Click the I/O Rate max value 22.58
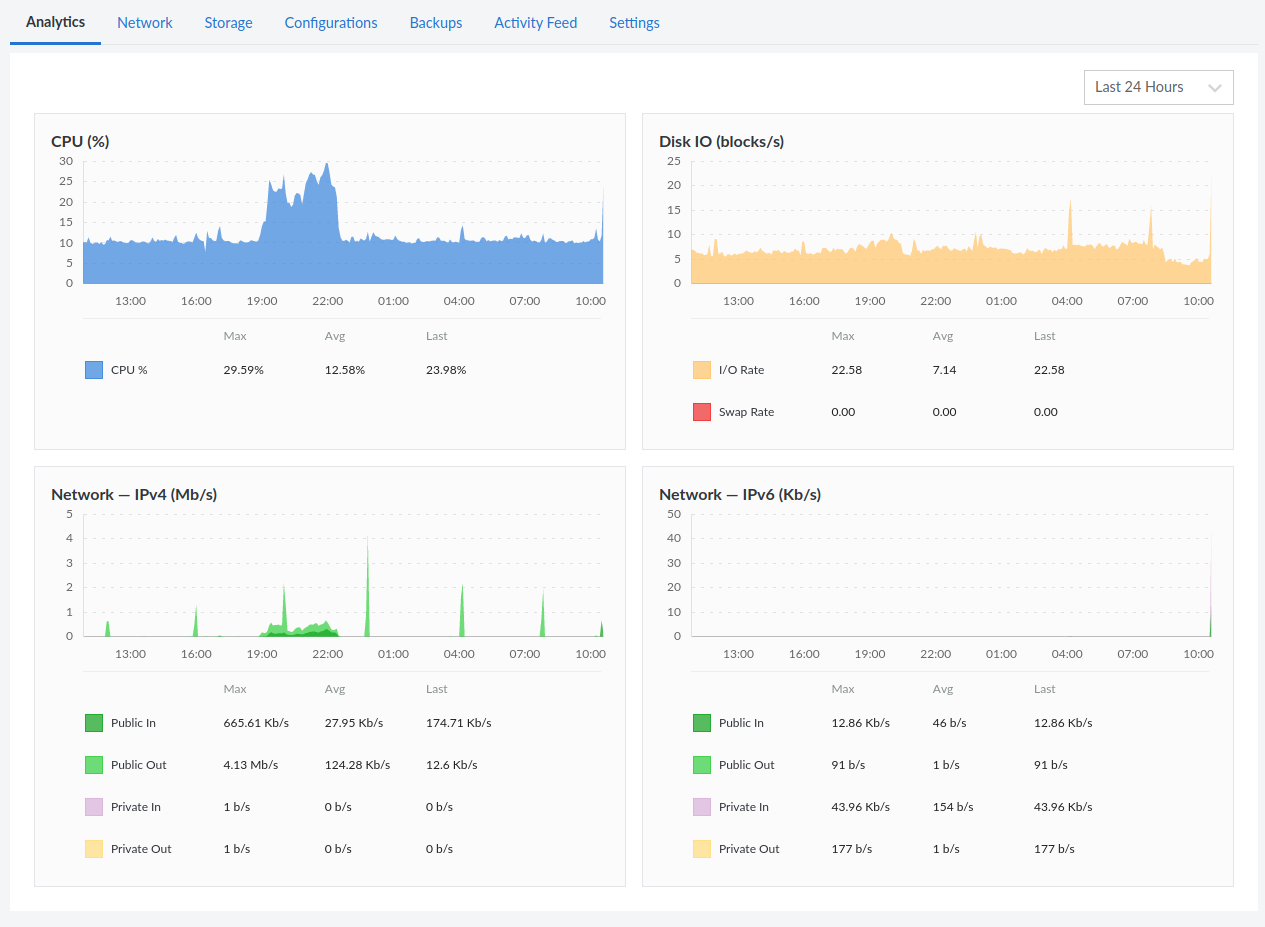The width and height of the screenshot is (1265, 927). click(846, 370)
